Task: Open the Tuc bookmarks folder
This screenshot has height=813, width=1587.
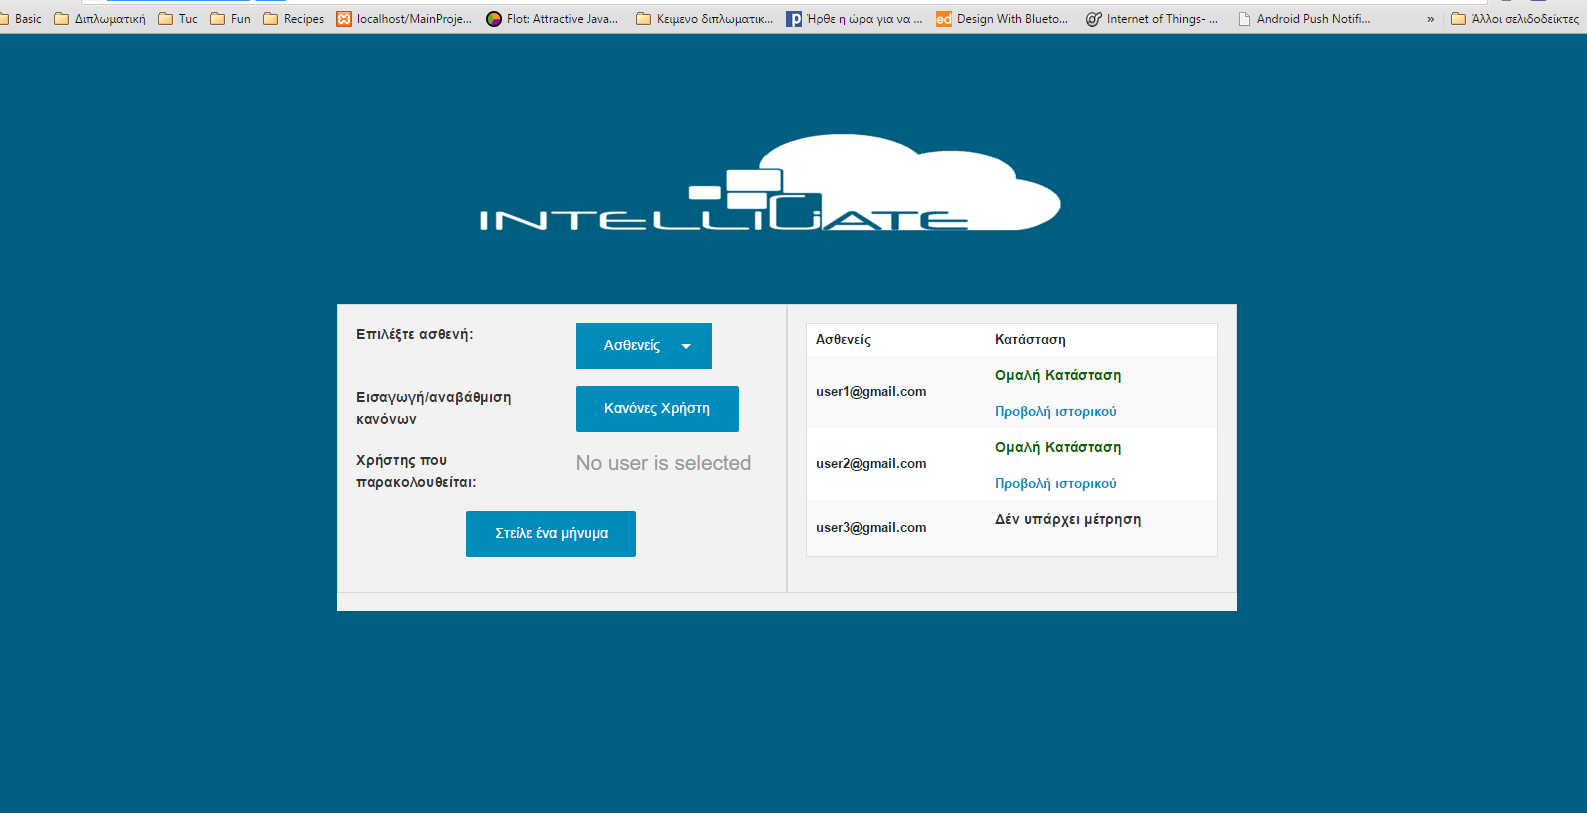Action: point(178,19)
